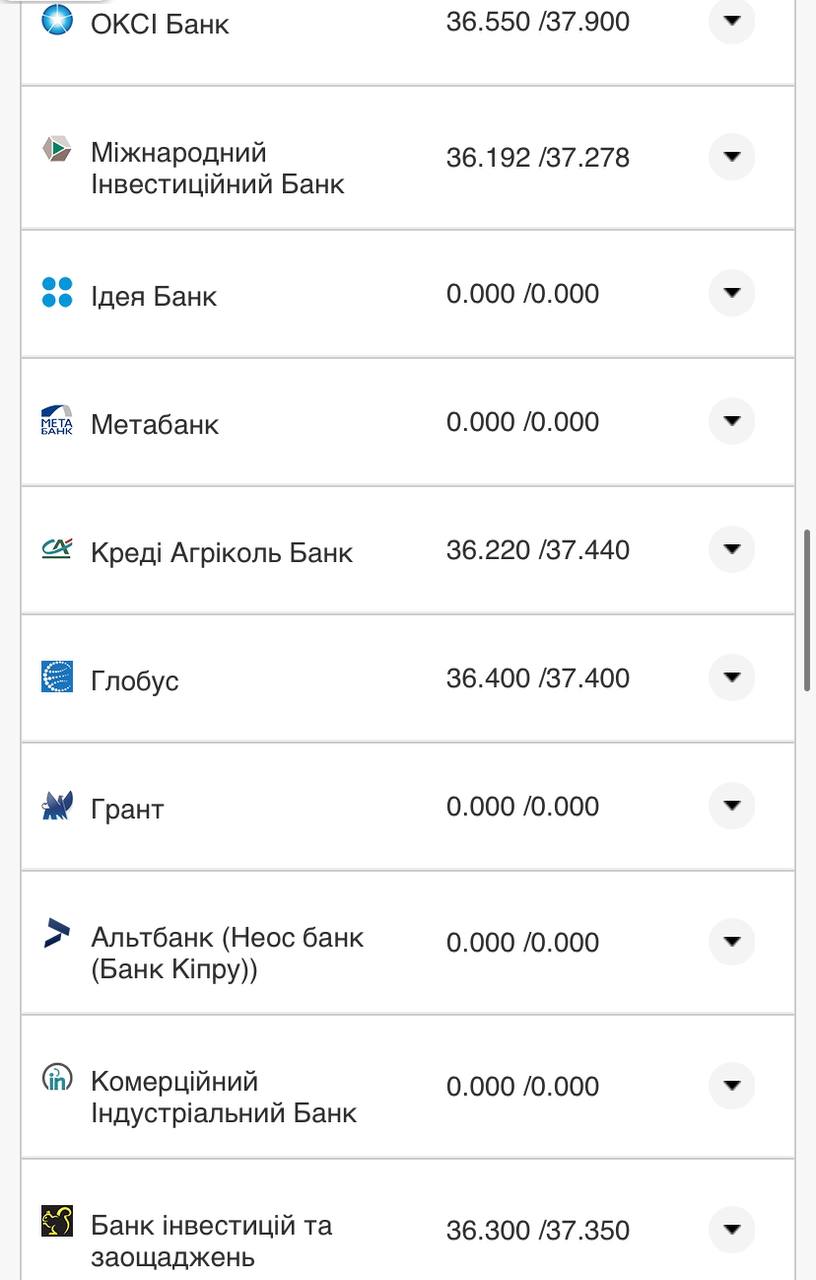Click the Альтбанк logo icon
Screen dimensions: 816x1280
pos(57,934)
